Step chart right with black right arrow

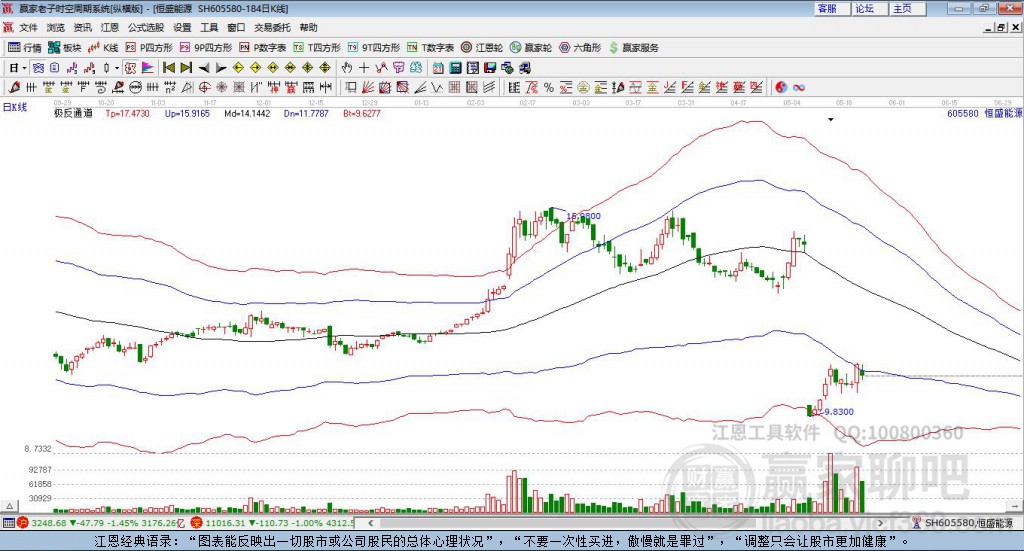[x=221, y=68]
